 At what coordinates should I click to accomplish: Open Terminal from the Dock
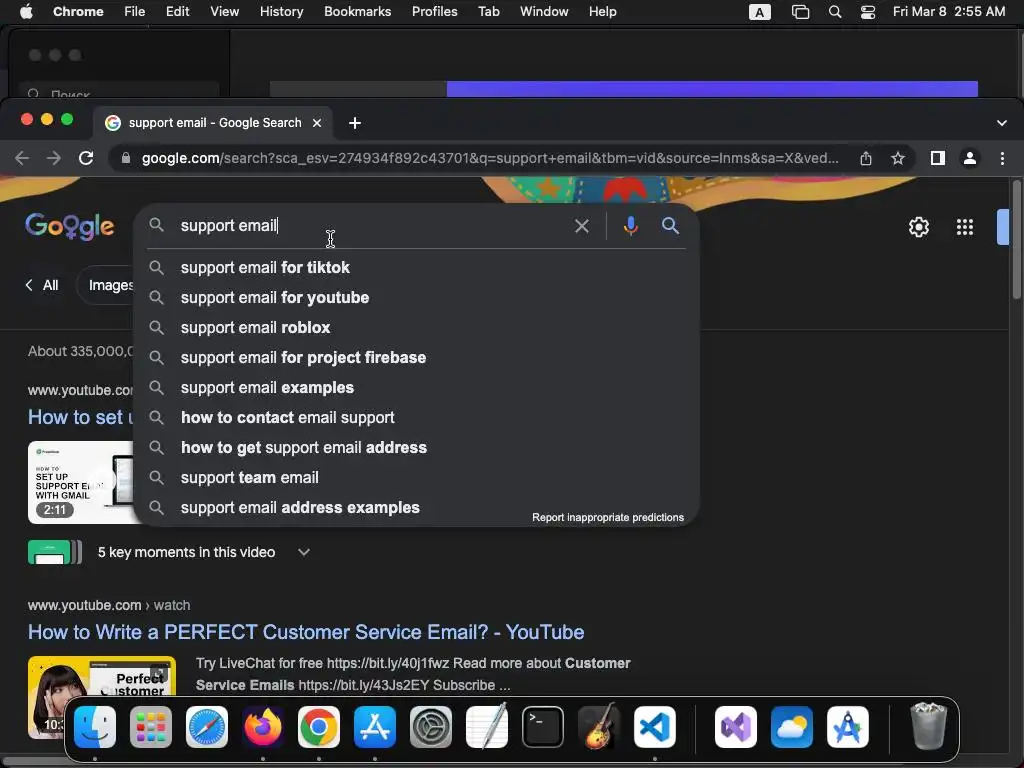click(543, 727)
